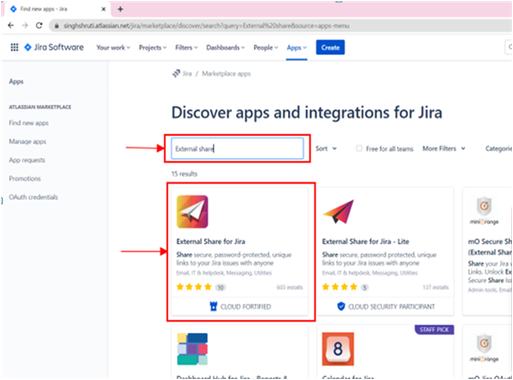513x380 pixels.
Task: Click the Jira Software logo
Action: pos(54,47)
